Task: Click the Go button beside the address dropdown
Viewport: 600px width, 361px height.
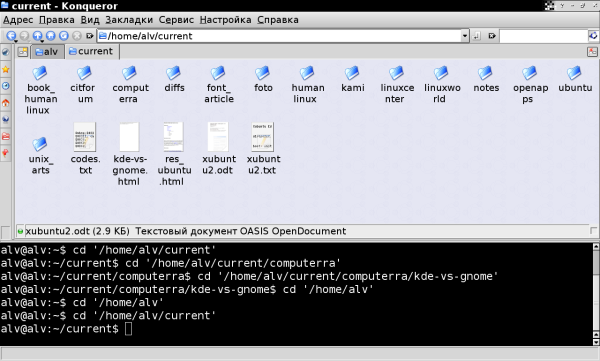Action: point(476,36)
